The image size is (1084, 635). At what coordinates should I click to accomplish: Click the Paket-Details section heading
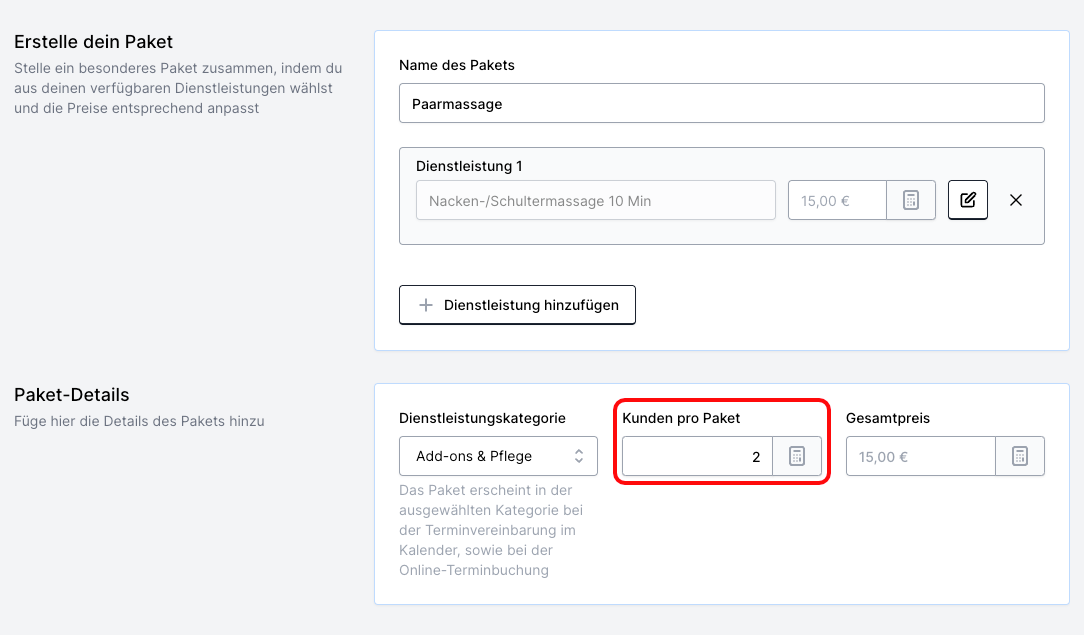click(x=71, y=395)
